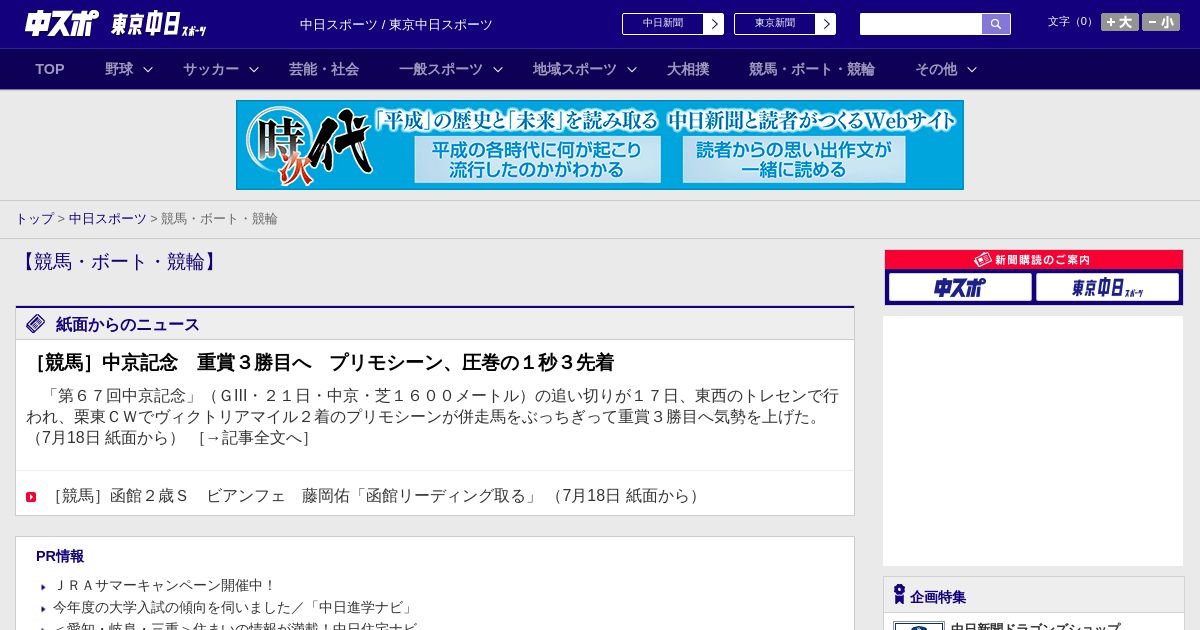Open 中日新聞ドラゴンズショップ thumbnail

pyautogui.click(x=919, y=626)
